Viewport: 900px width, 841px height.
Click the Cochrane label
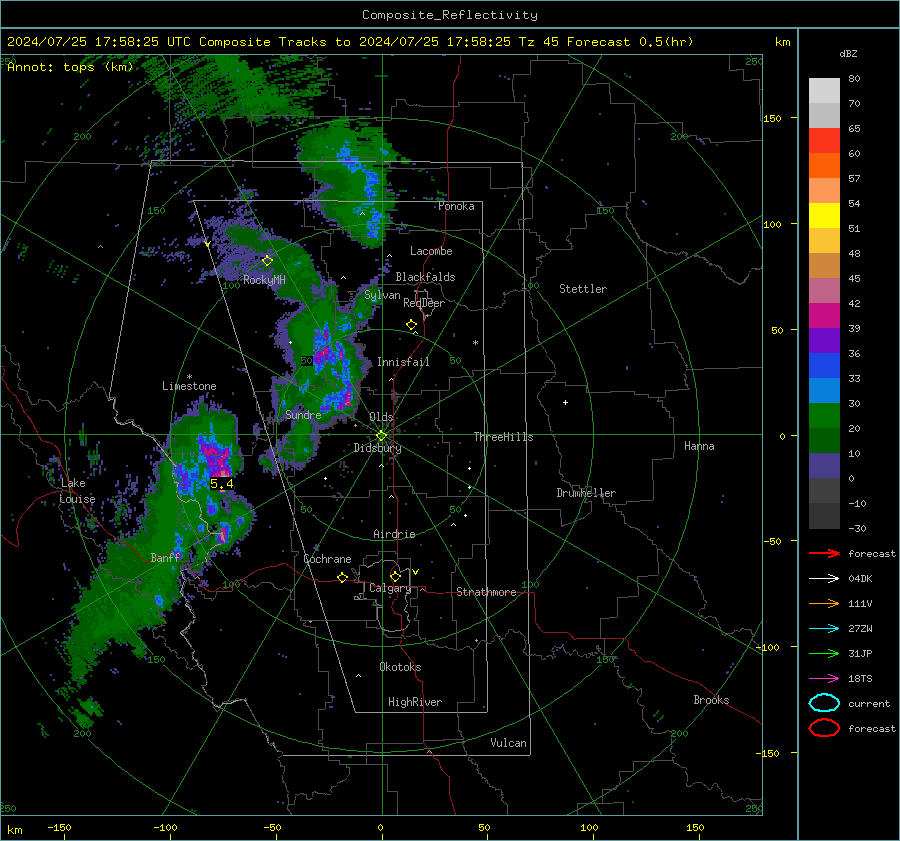(x=327, y=559)
